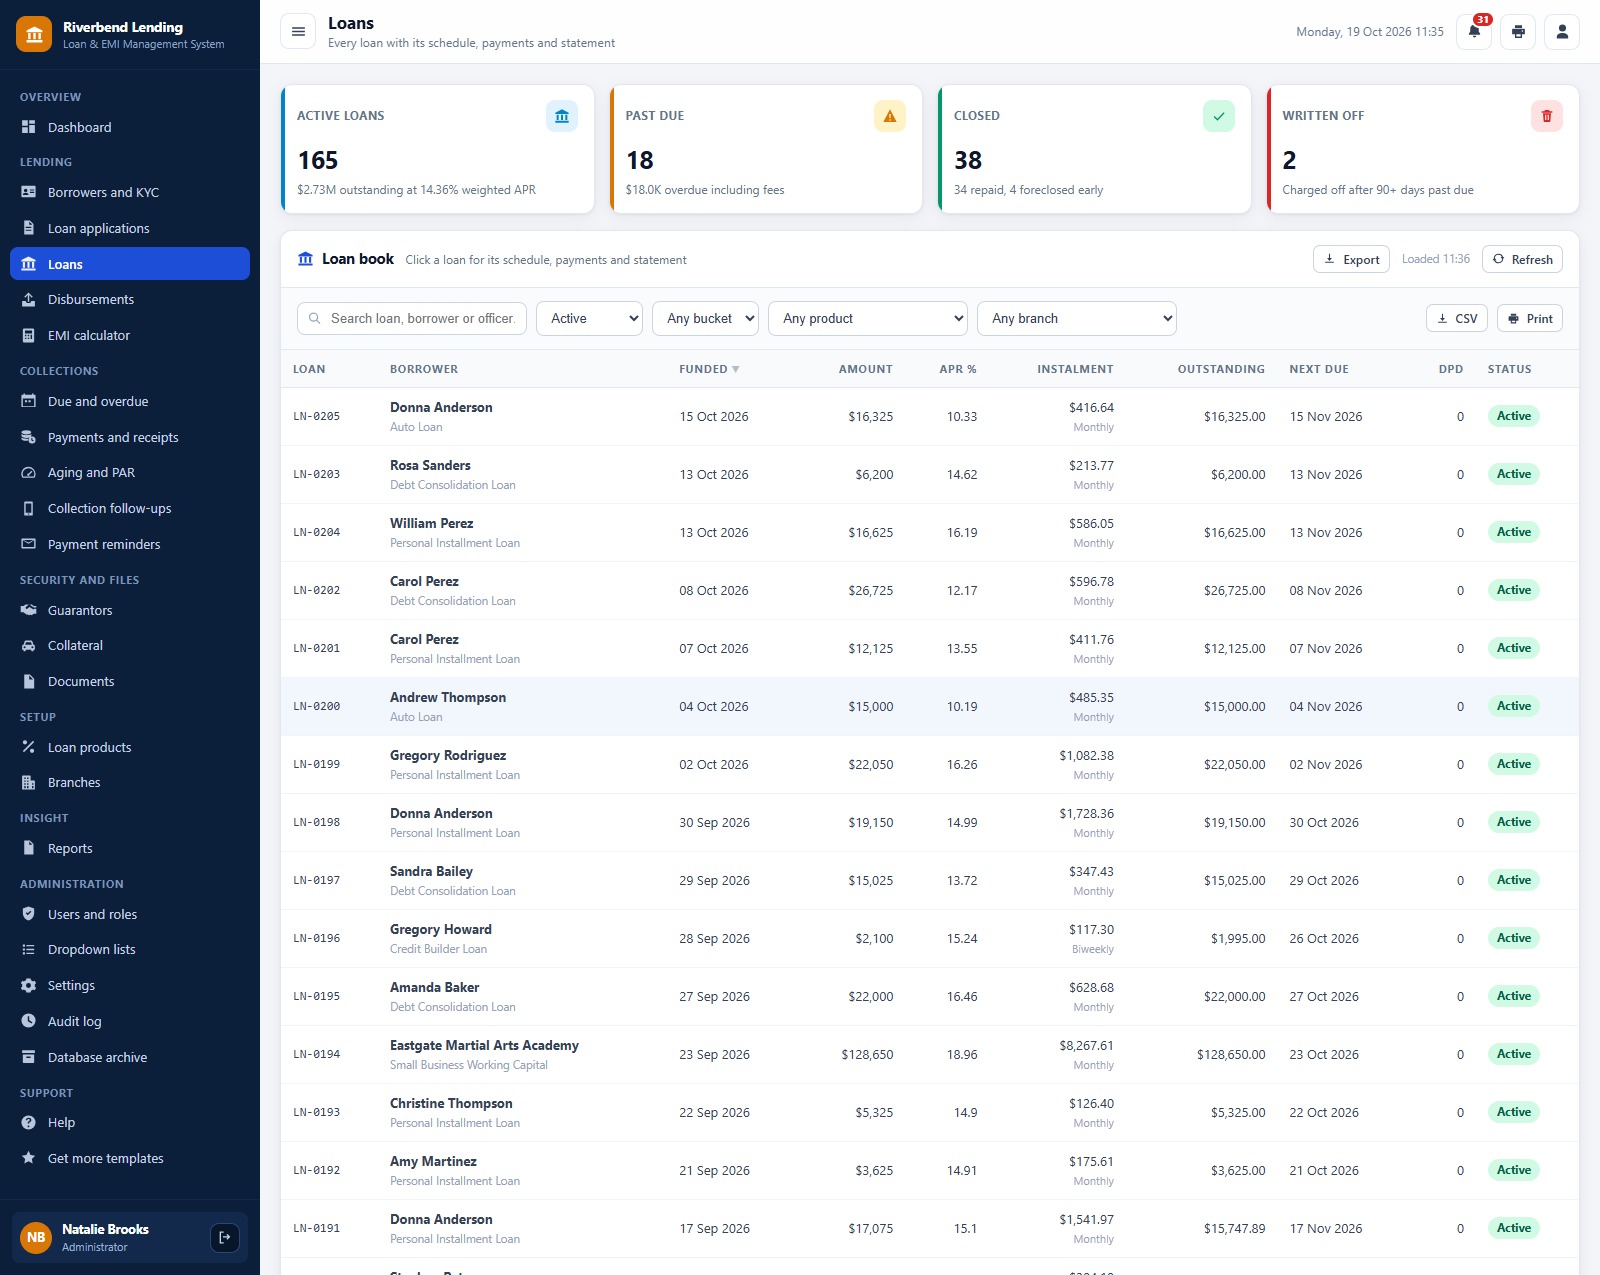Go to Documents in sidebar

coord(130,681)
